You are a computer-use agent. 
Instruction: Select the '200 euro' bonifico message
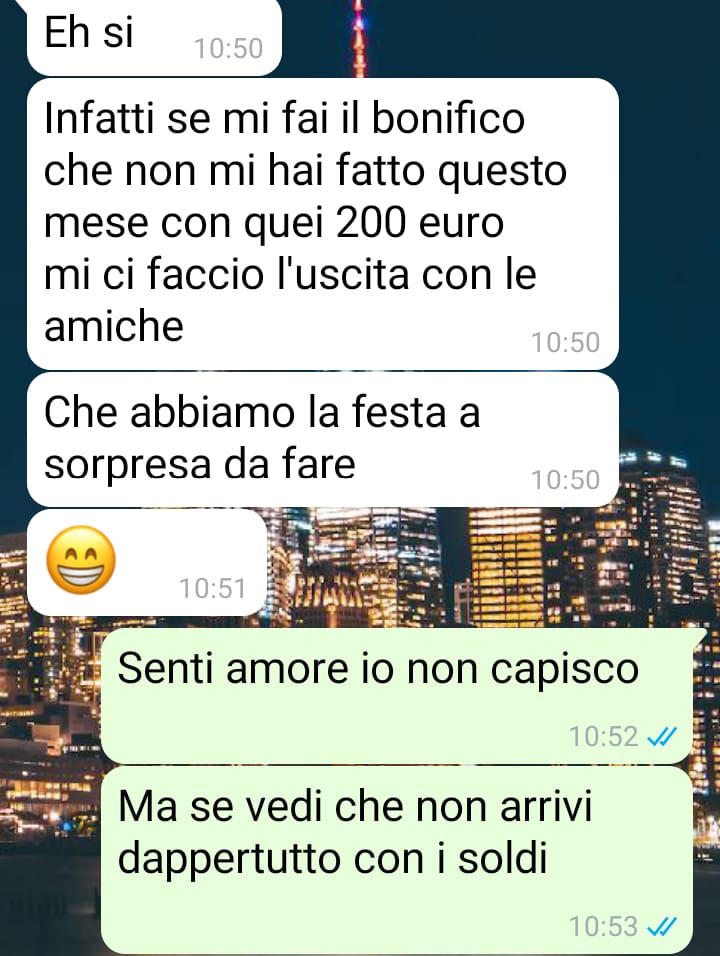[x=323, y=224]
